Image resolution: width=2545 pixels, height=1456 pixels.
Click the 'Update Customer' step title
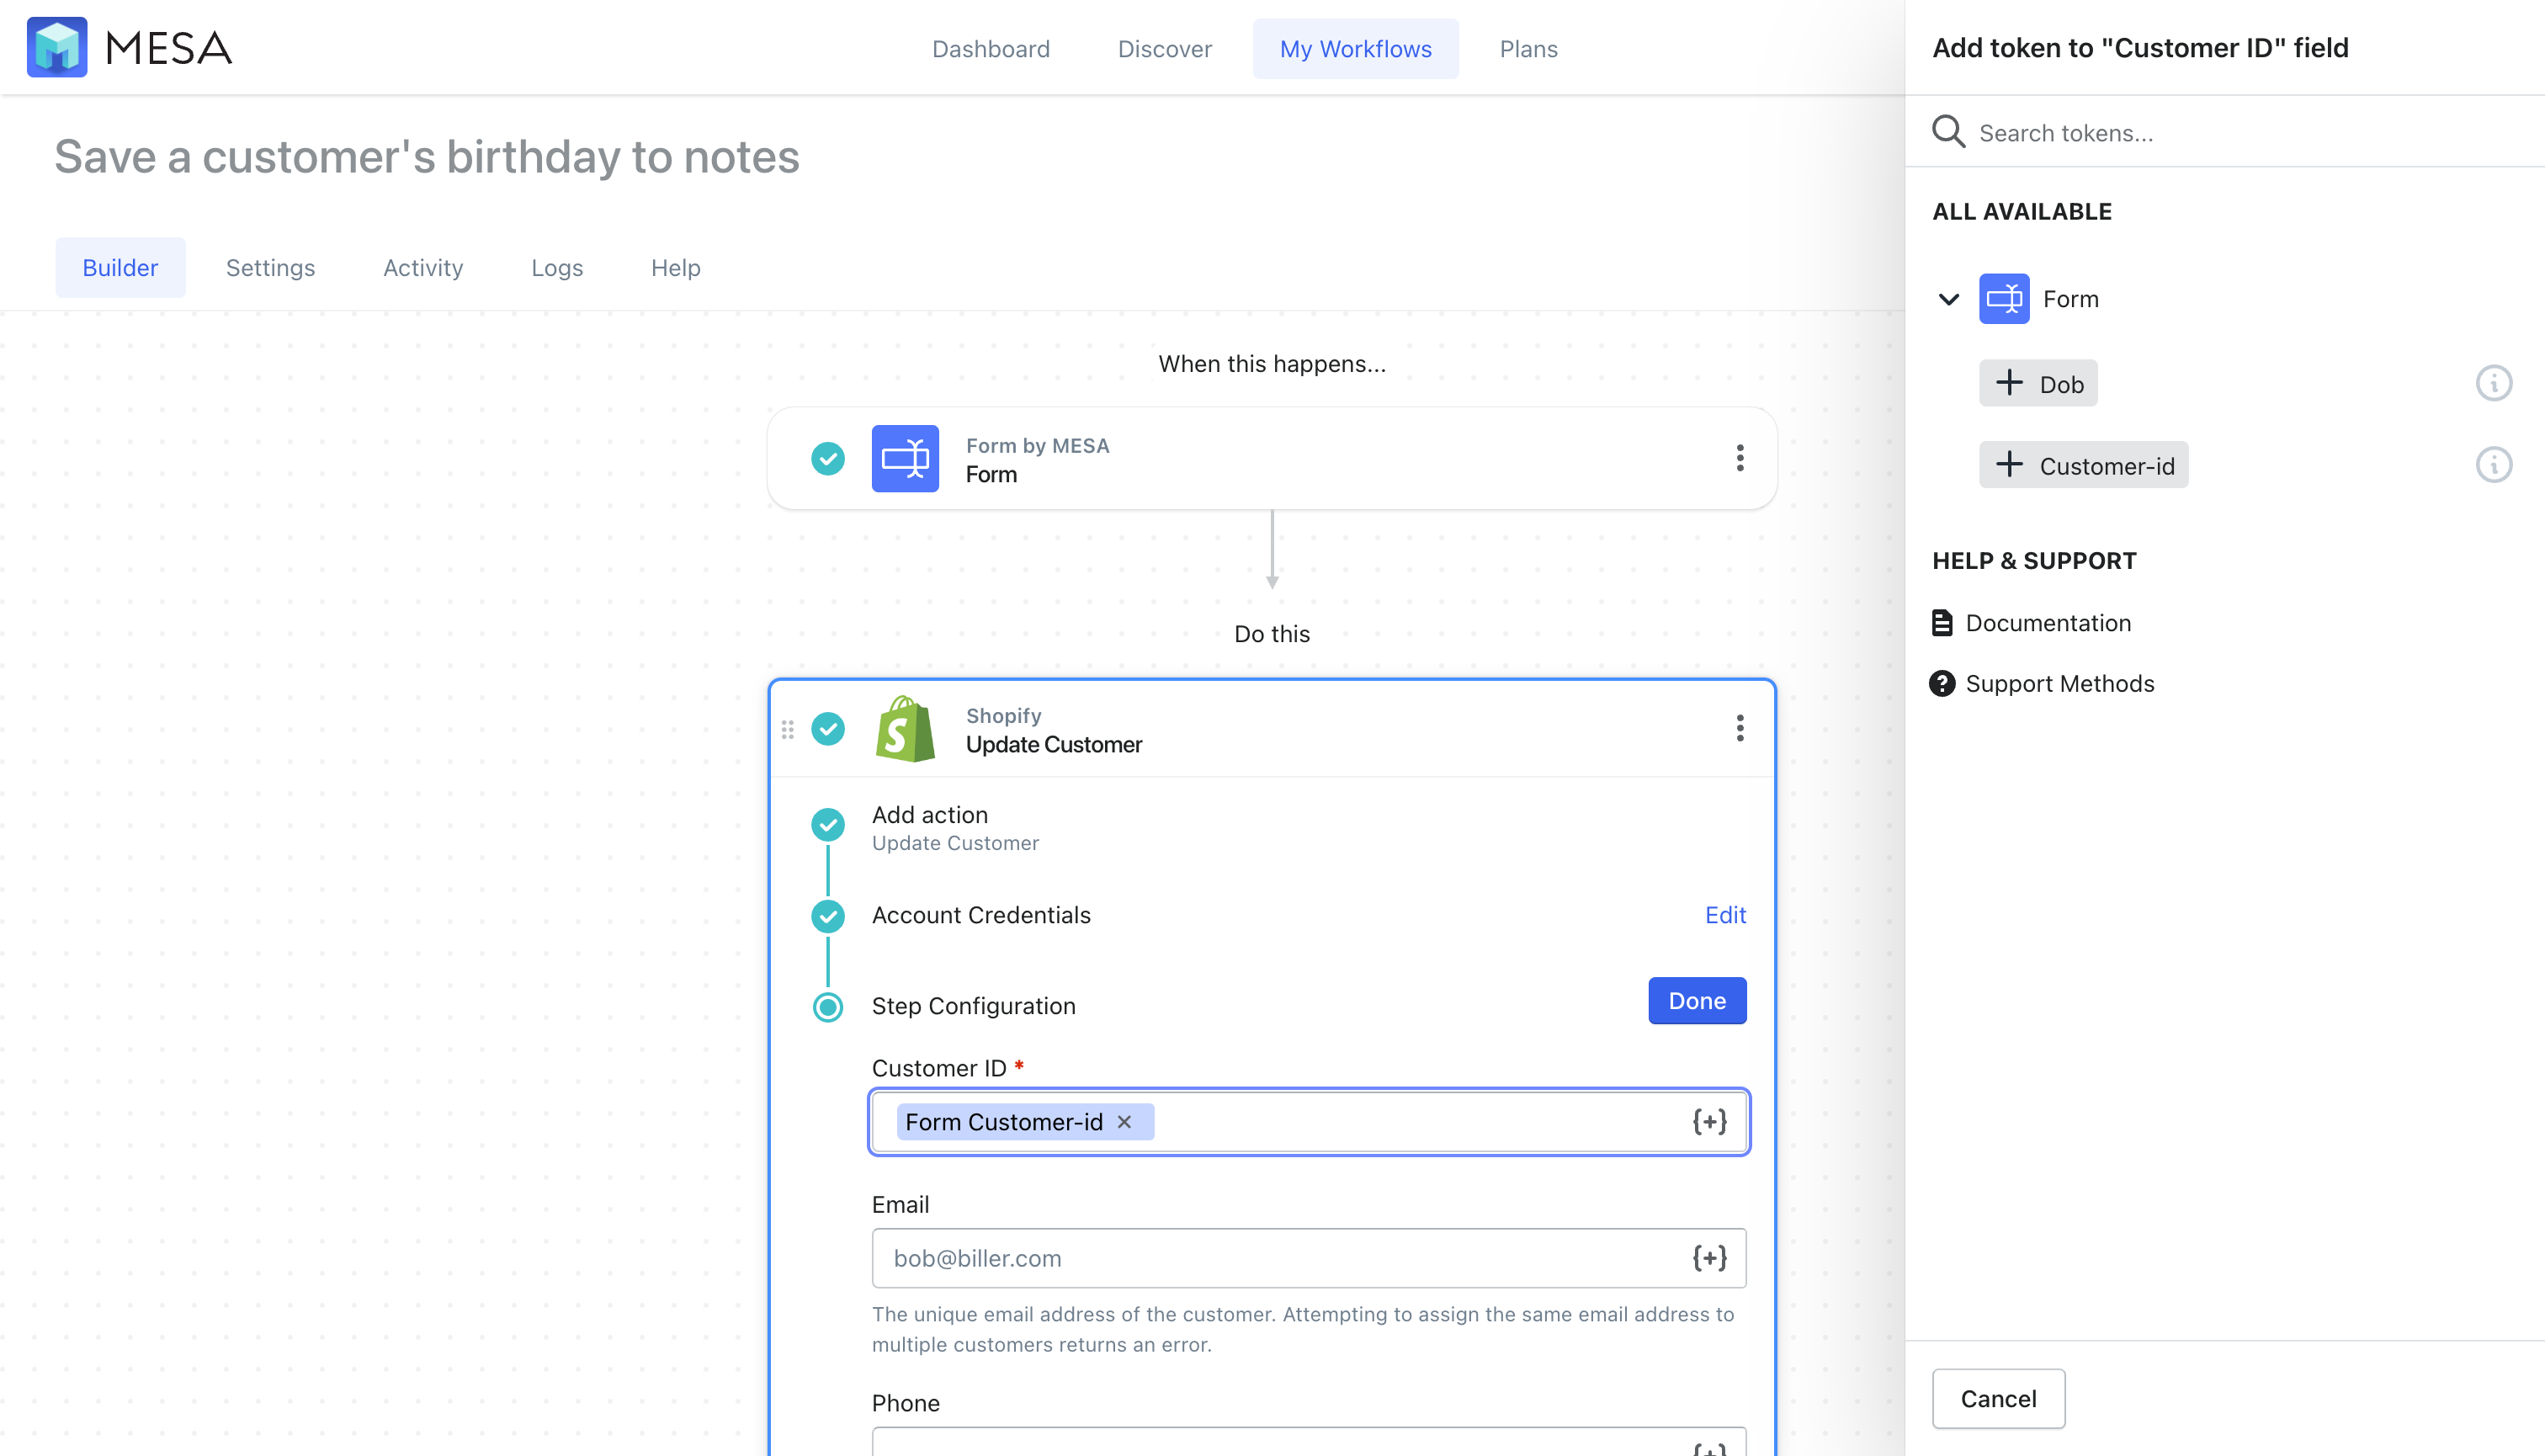[x=1054, y=745]
